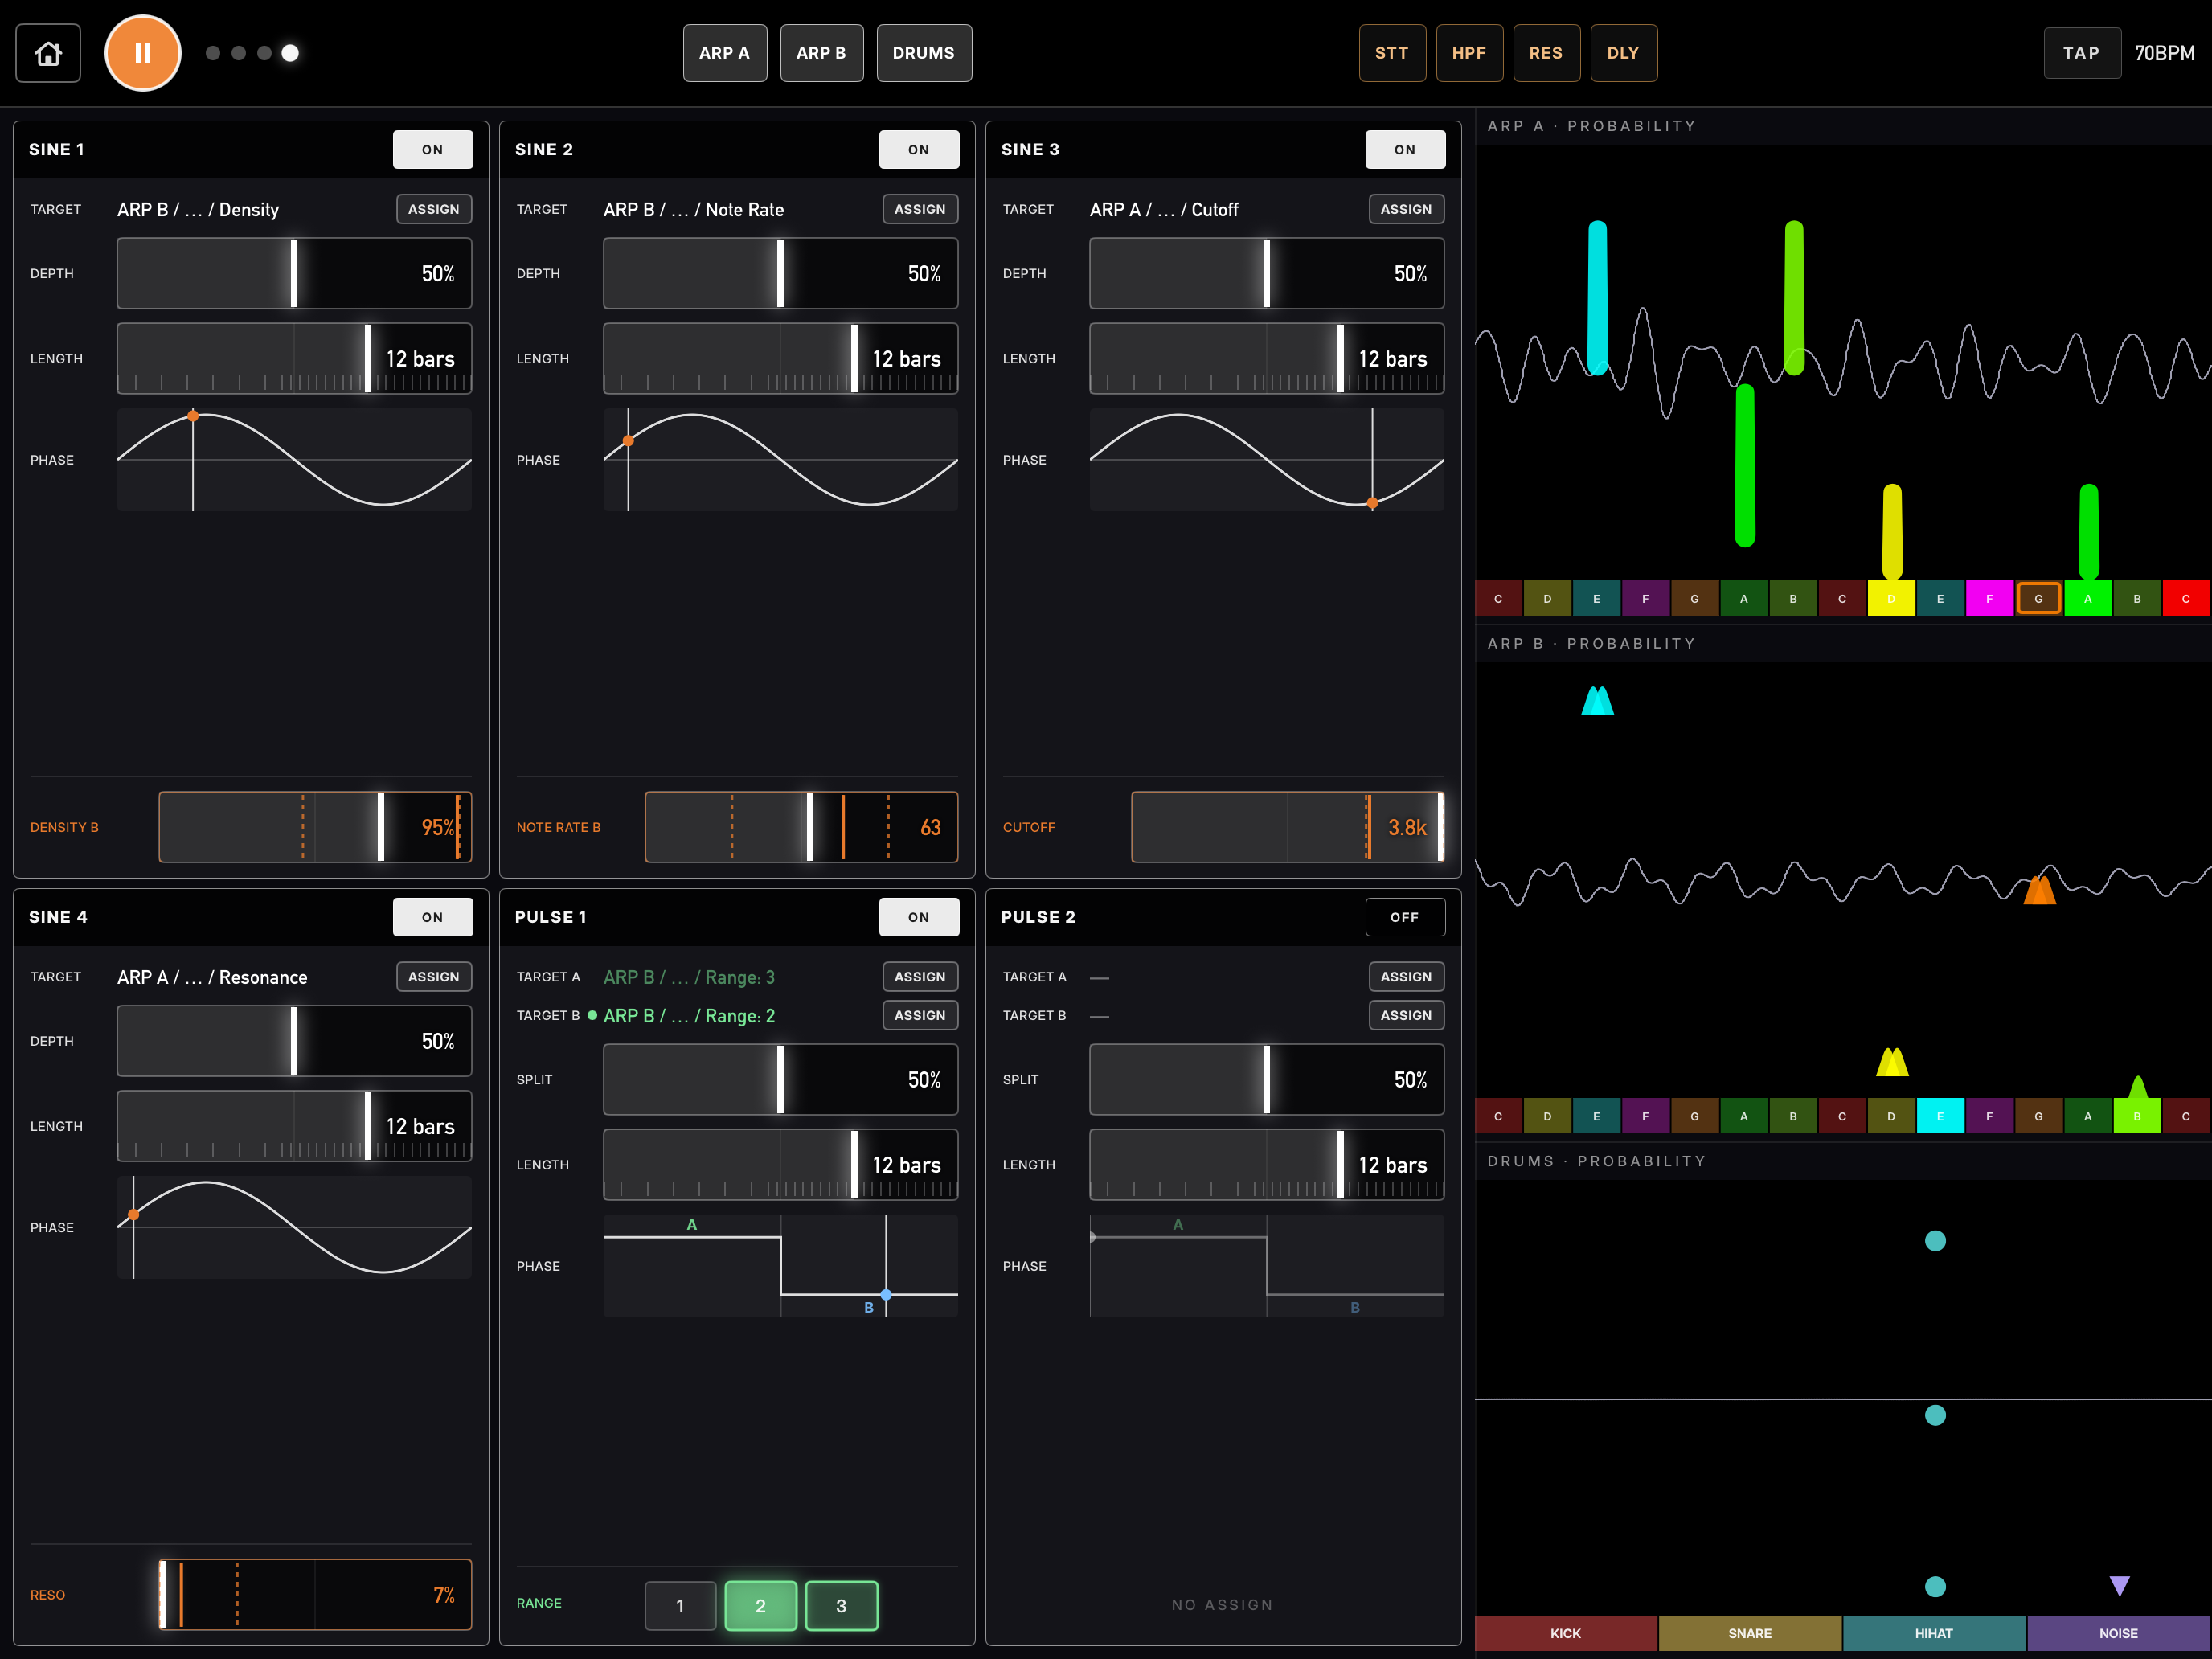2212x1659 pixels.
Task: Toggle the SINE 2 ON switch
Action: pyautogui.click(x=918, y=149)
